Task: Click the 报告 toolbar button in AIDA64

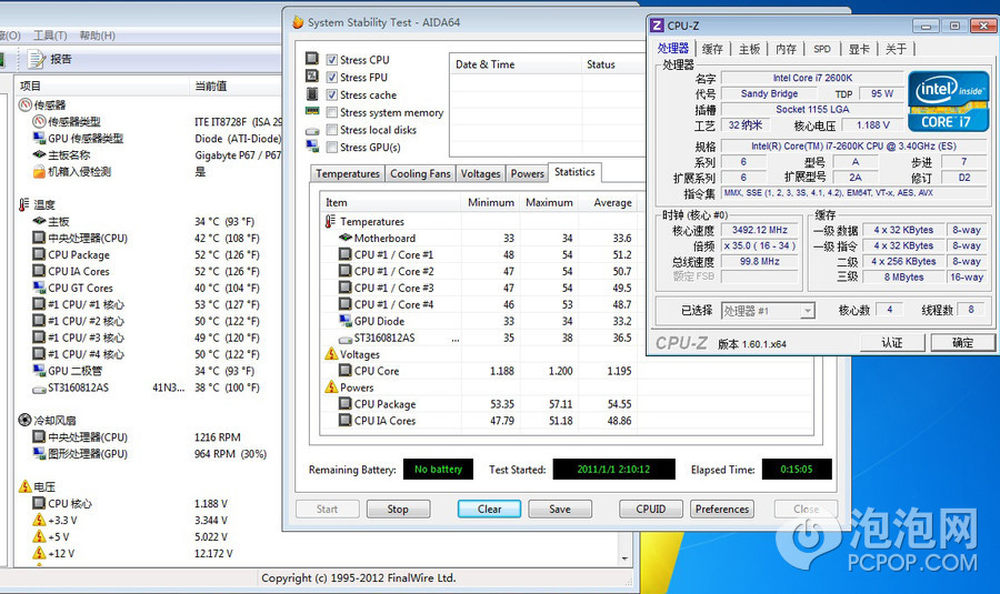Action: tap(50, 59)
